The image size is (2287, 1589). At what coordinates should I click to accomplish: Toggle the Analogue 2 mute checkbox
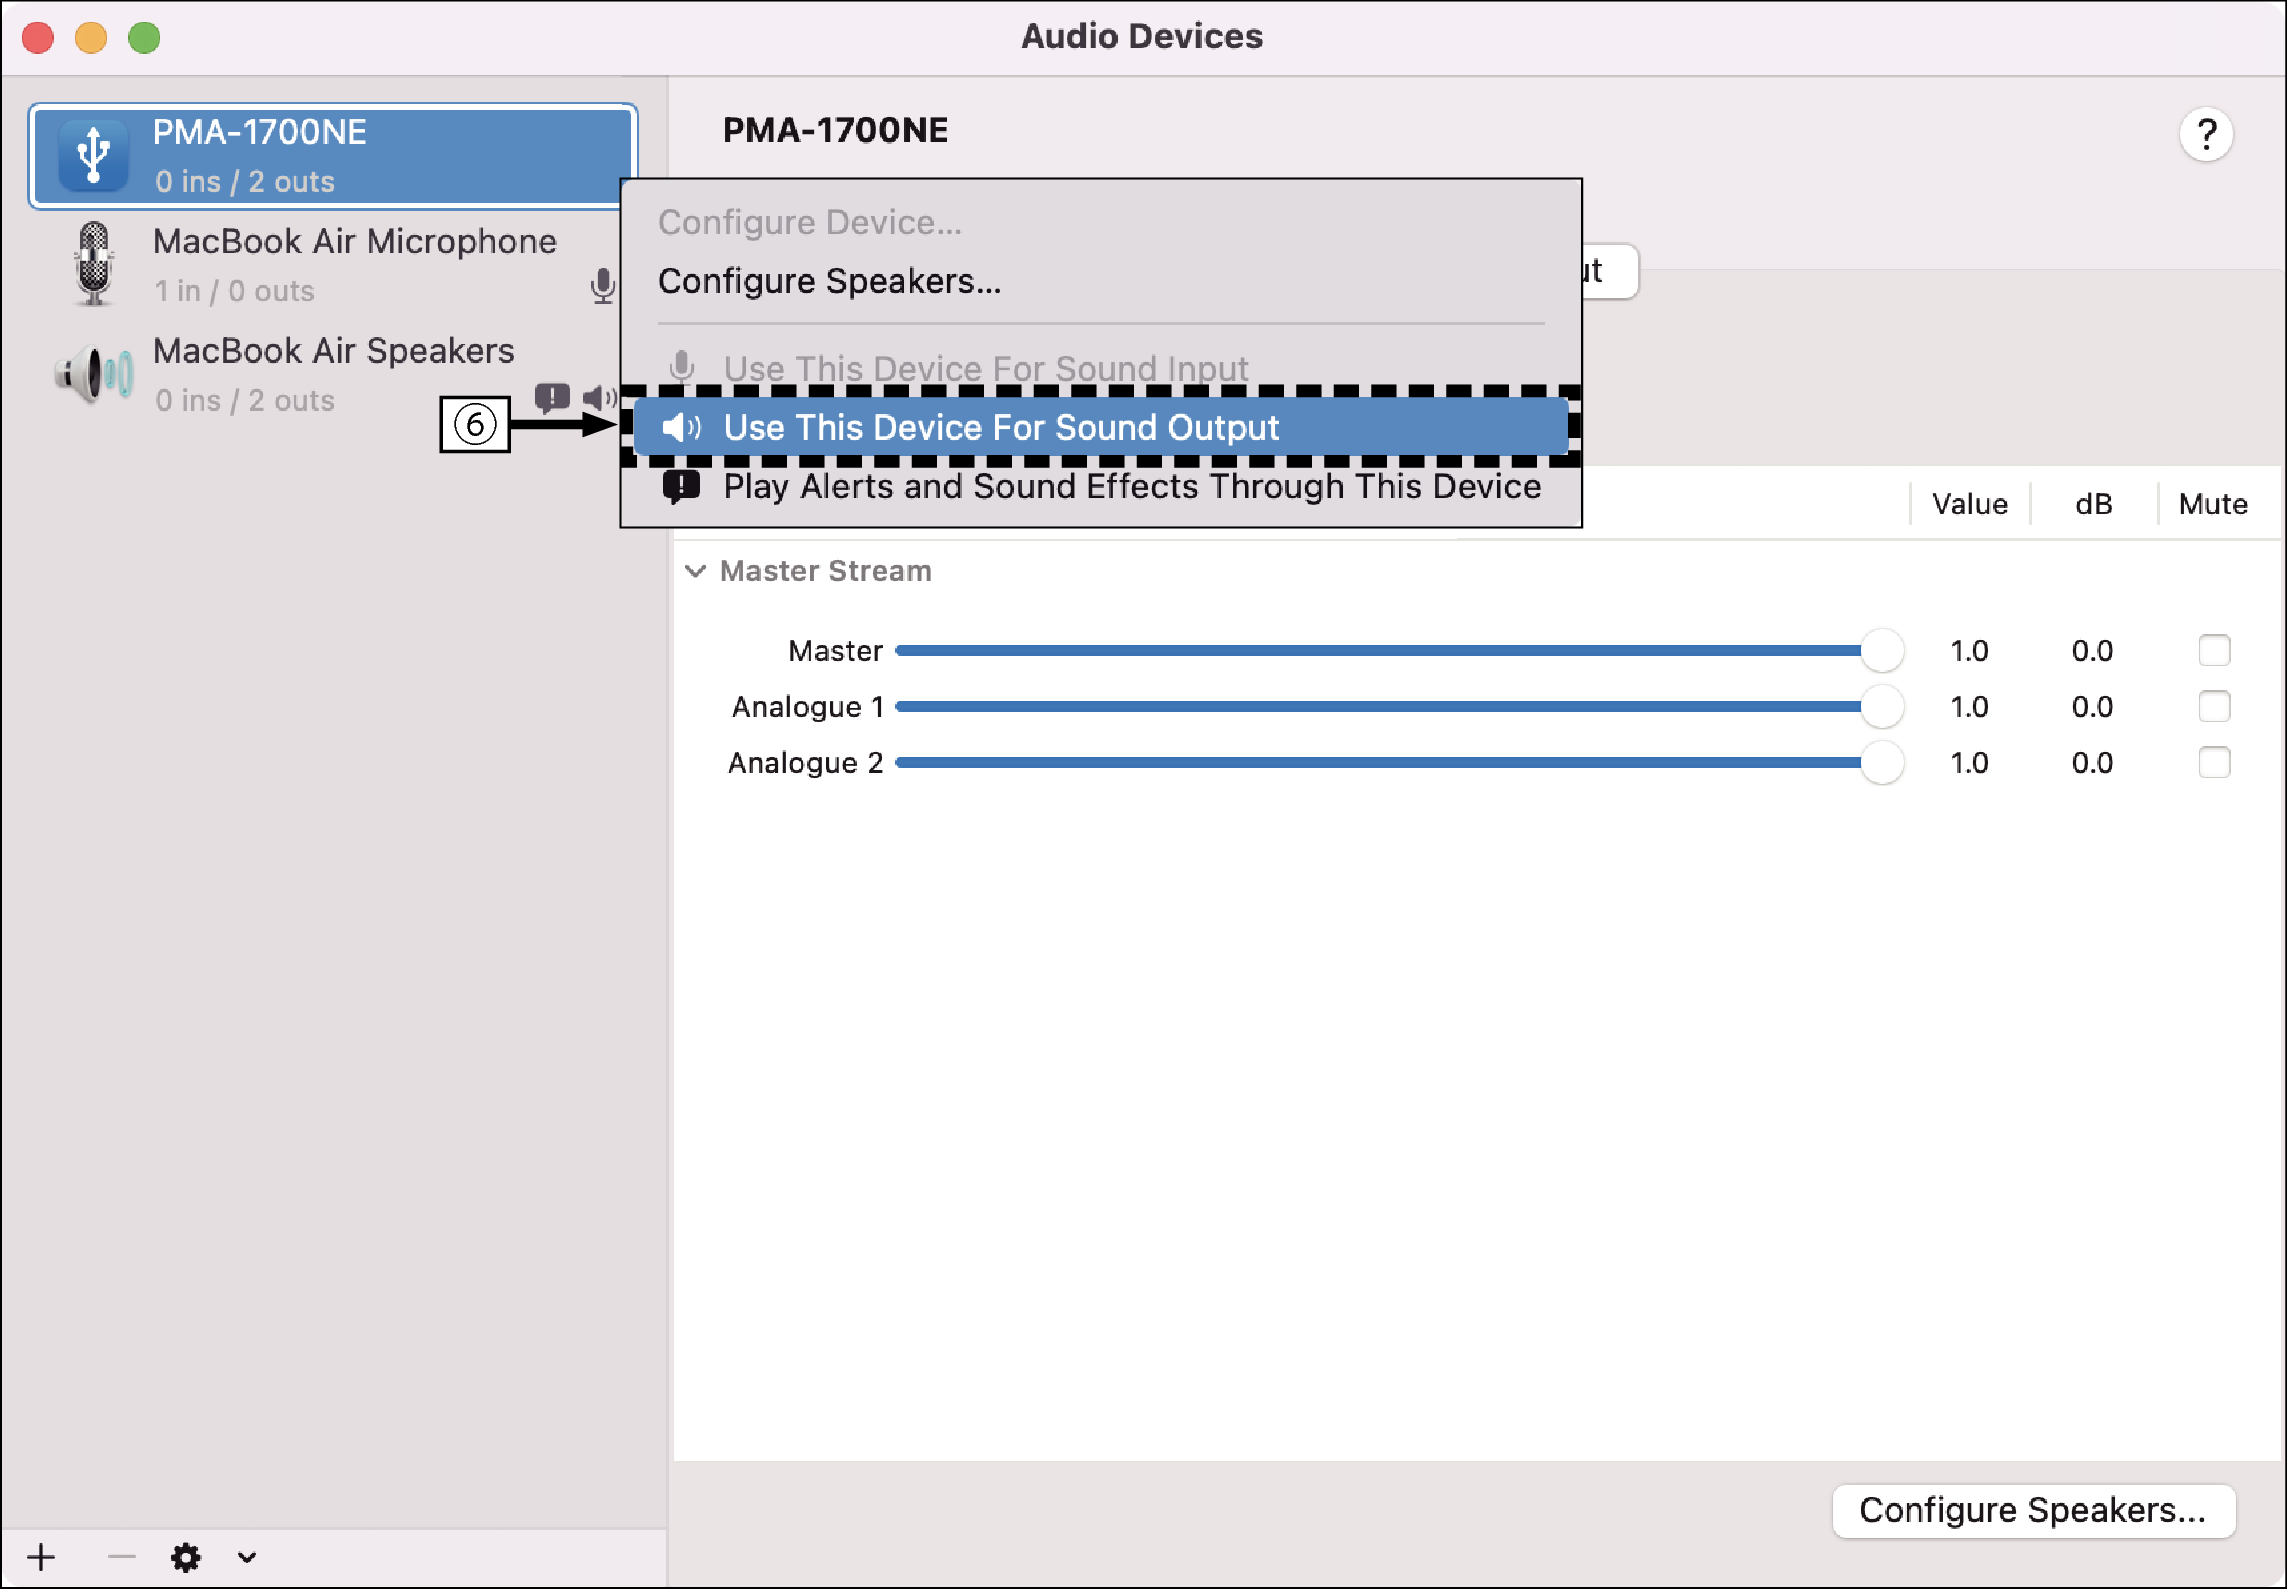[x=2214, y=762]
